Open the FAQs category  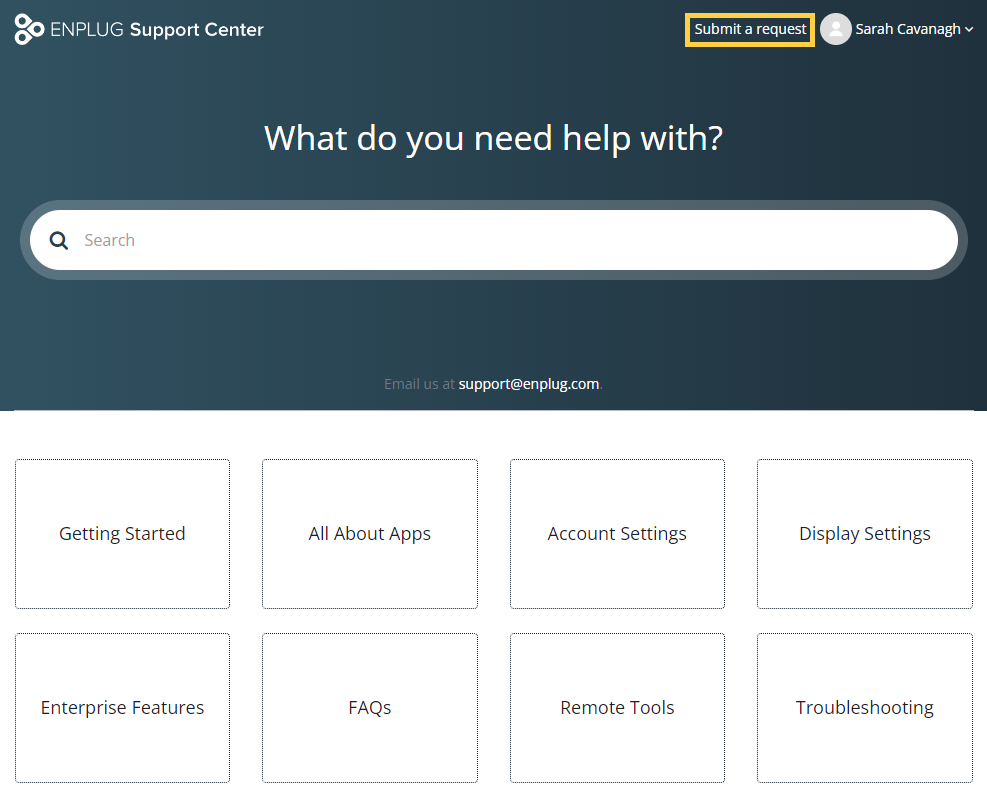point(369,708)
